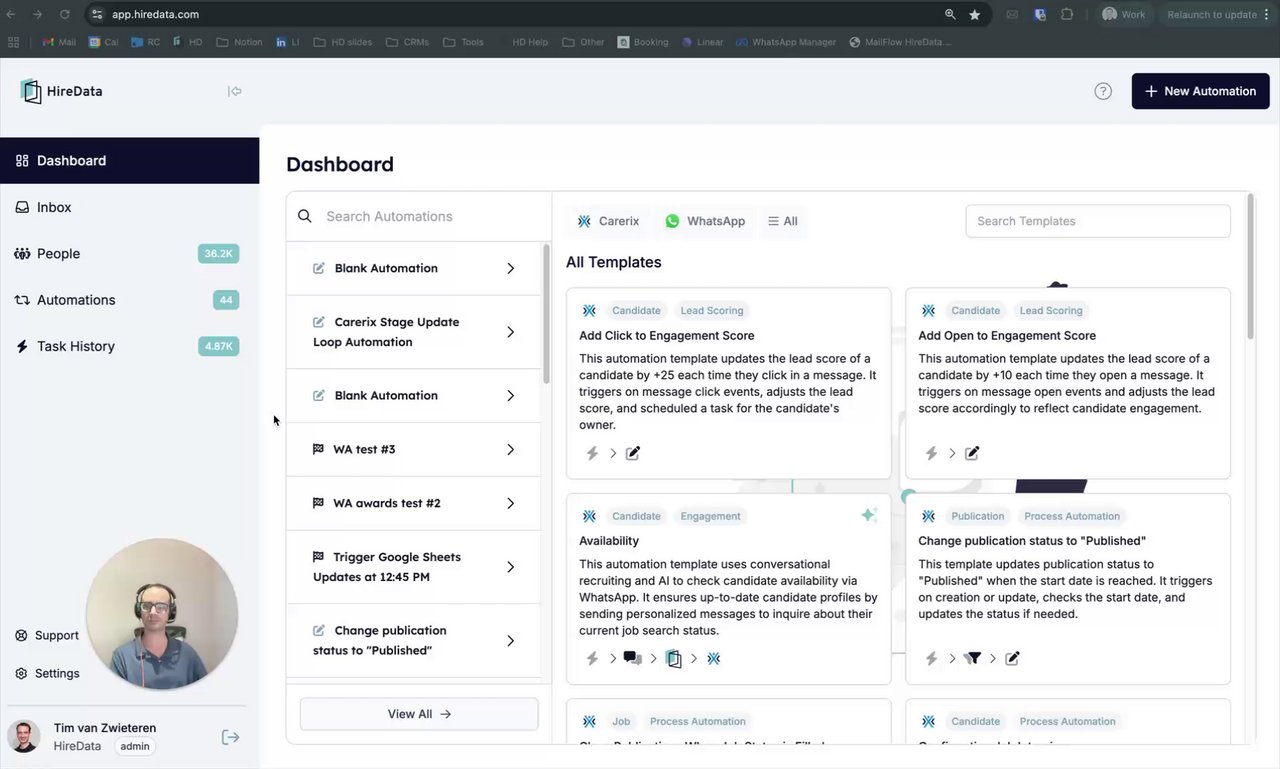Click the New Automation button
The image size is (1280, 769).
click(x=1200, y=91)
